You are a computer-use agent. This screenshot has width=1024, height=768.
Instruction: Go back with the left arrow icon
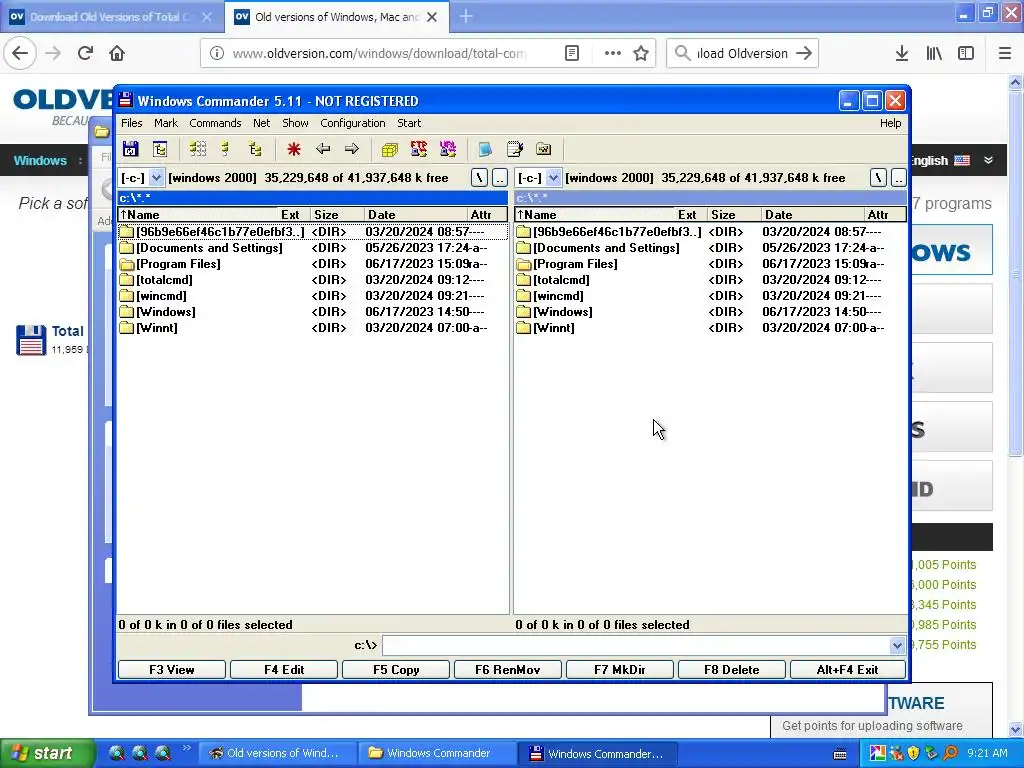tap(323, 149)
